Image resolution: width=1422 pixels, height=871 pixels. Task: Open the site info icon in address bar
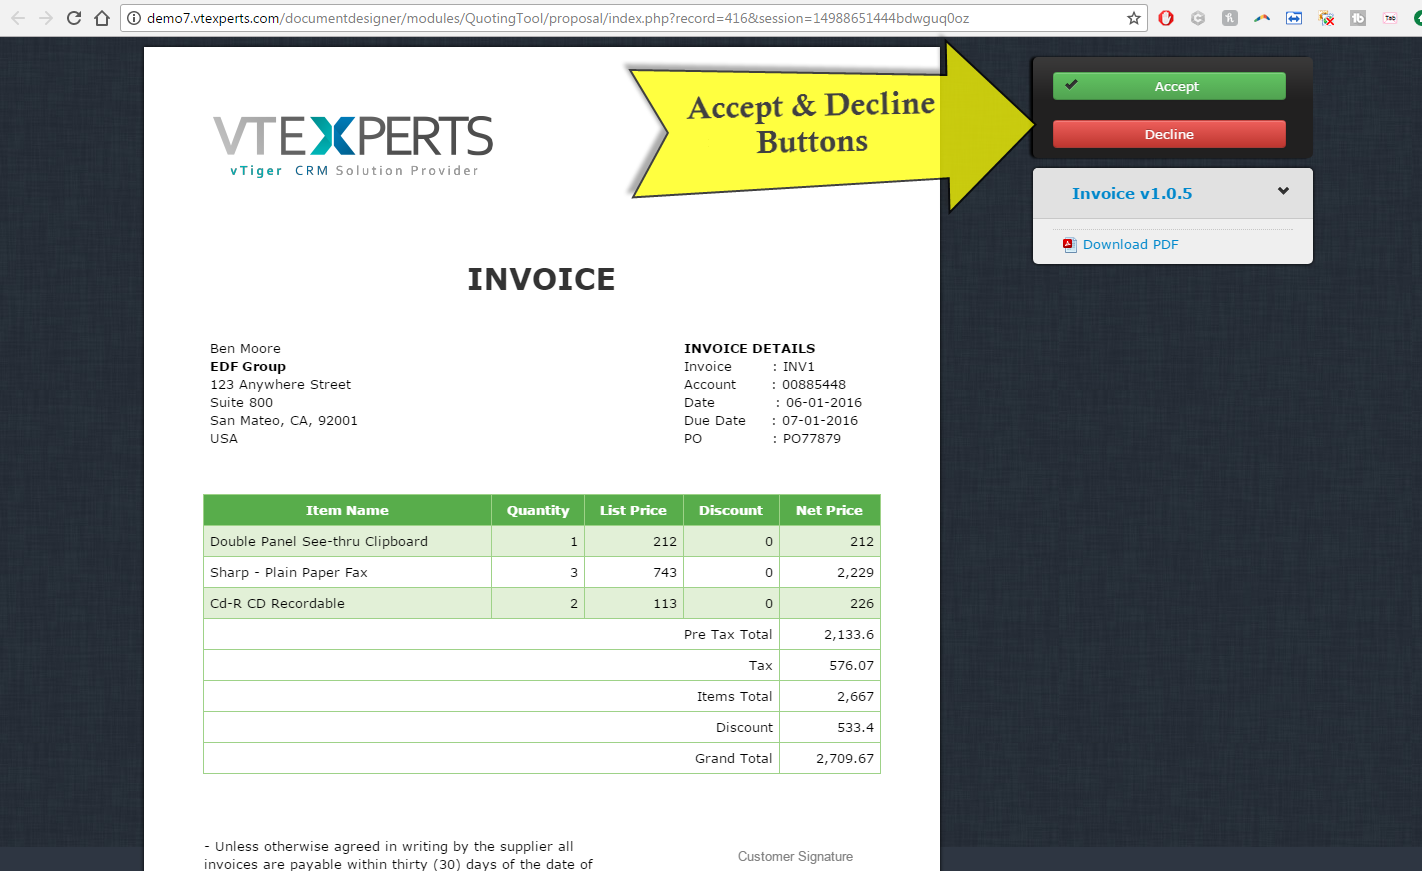(134, 18)
